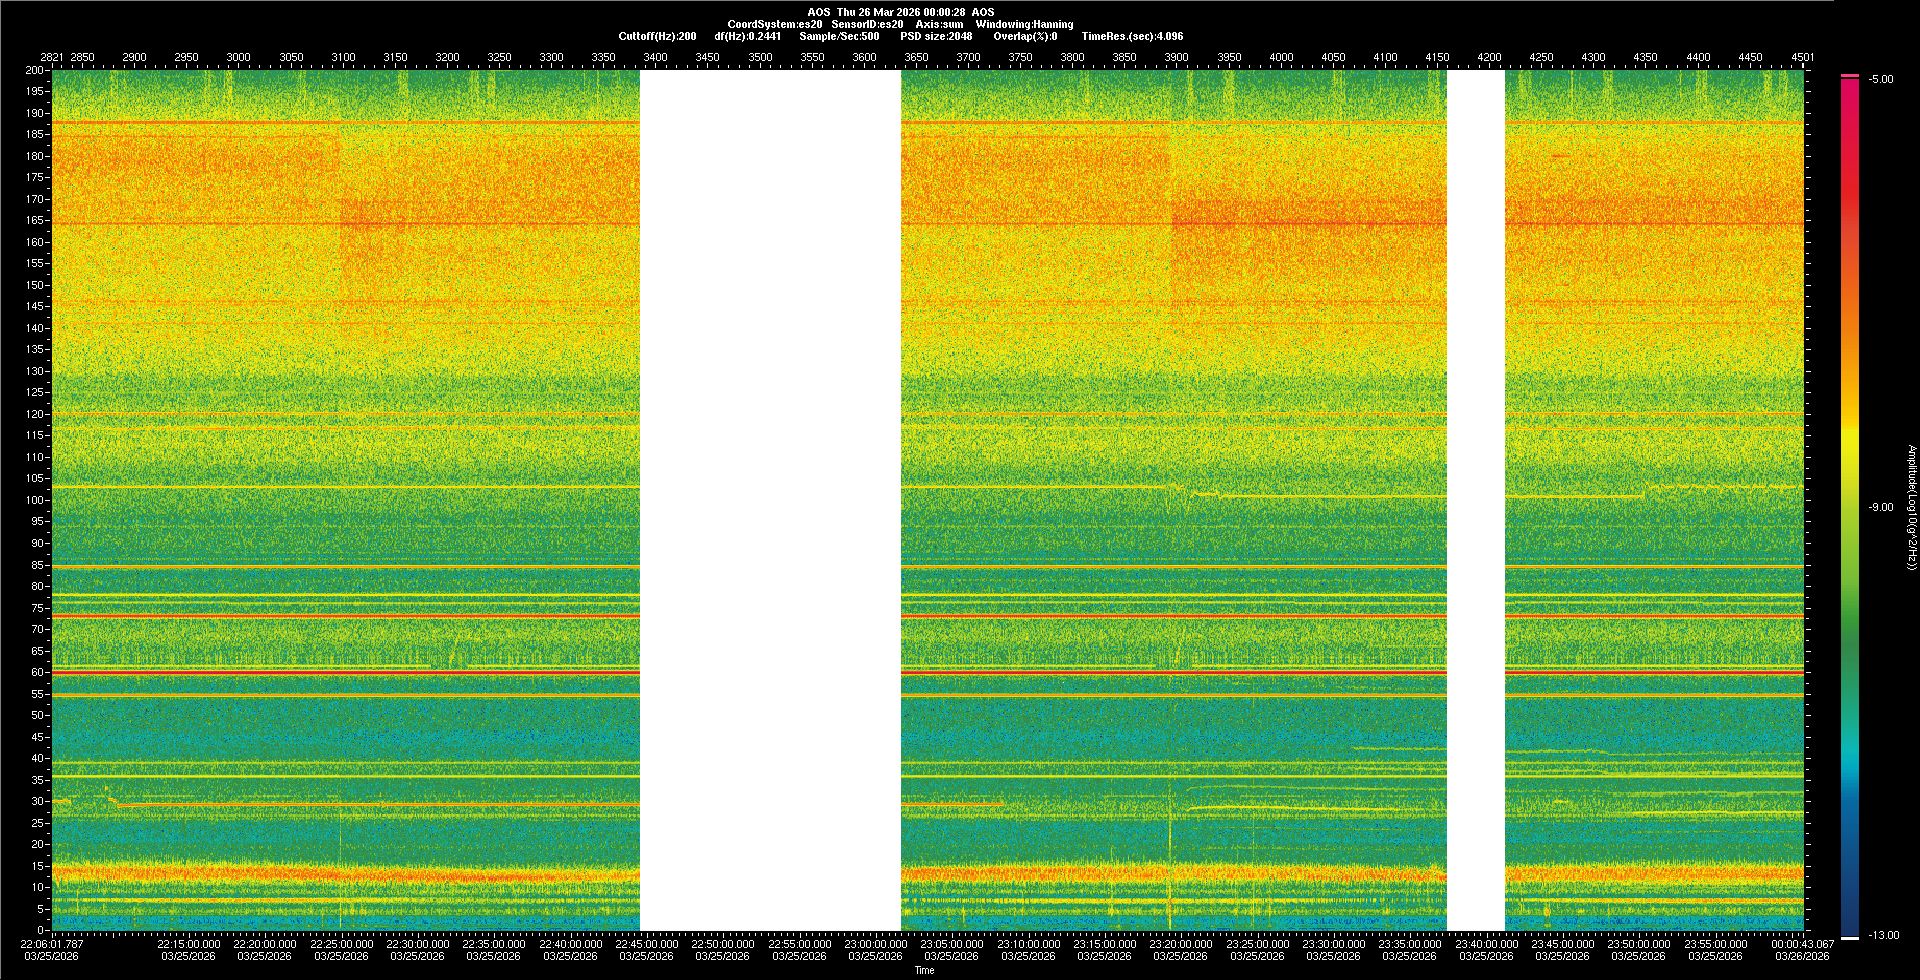Click the 22:06:01.787 start time label
The width and height of the screenshot is (1920, 980).
(x=53, y=944)
